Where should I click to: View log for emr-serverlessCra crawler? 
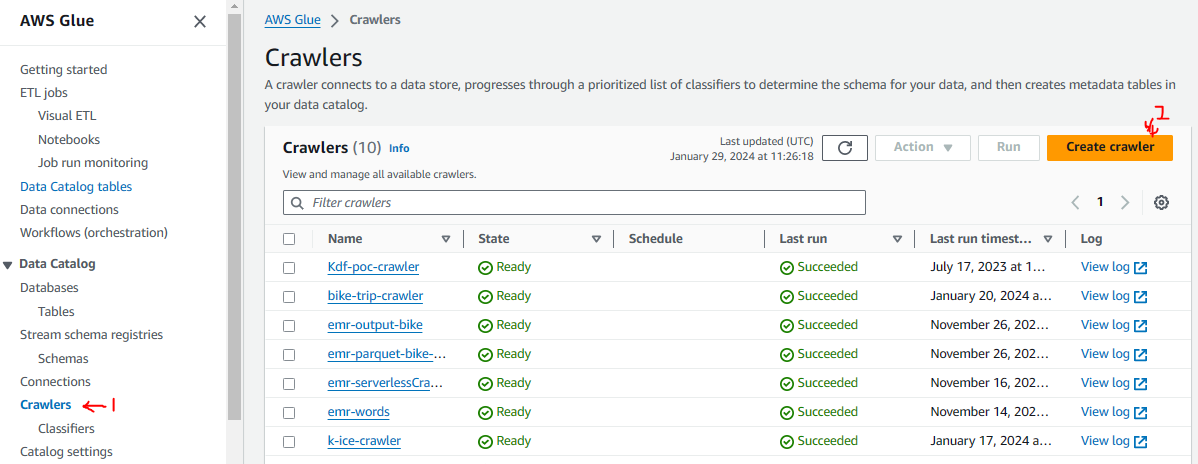(1114, 384)
